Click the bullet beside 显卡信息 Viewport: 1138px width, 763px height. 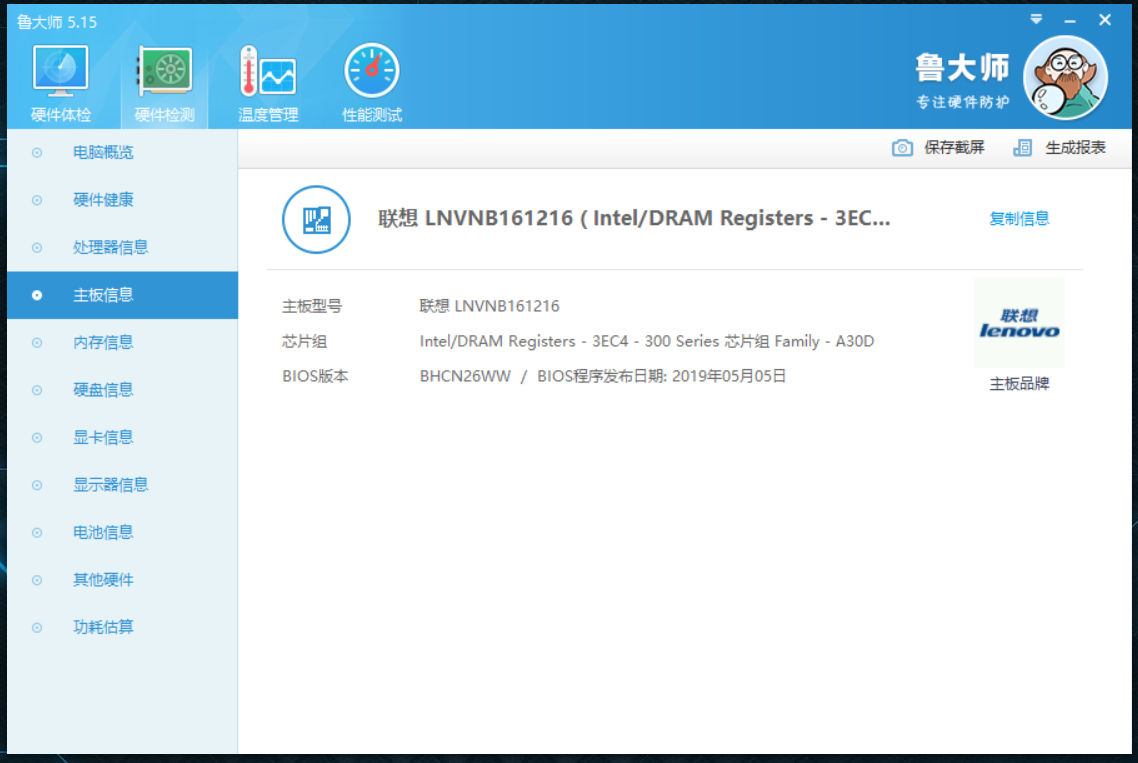coord(37,438)
